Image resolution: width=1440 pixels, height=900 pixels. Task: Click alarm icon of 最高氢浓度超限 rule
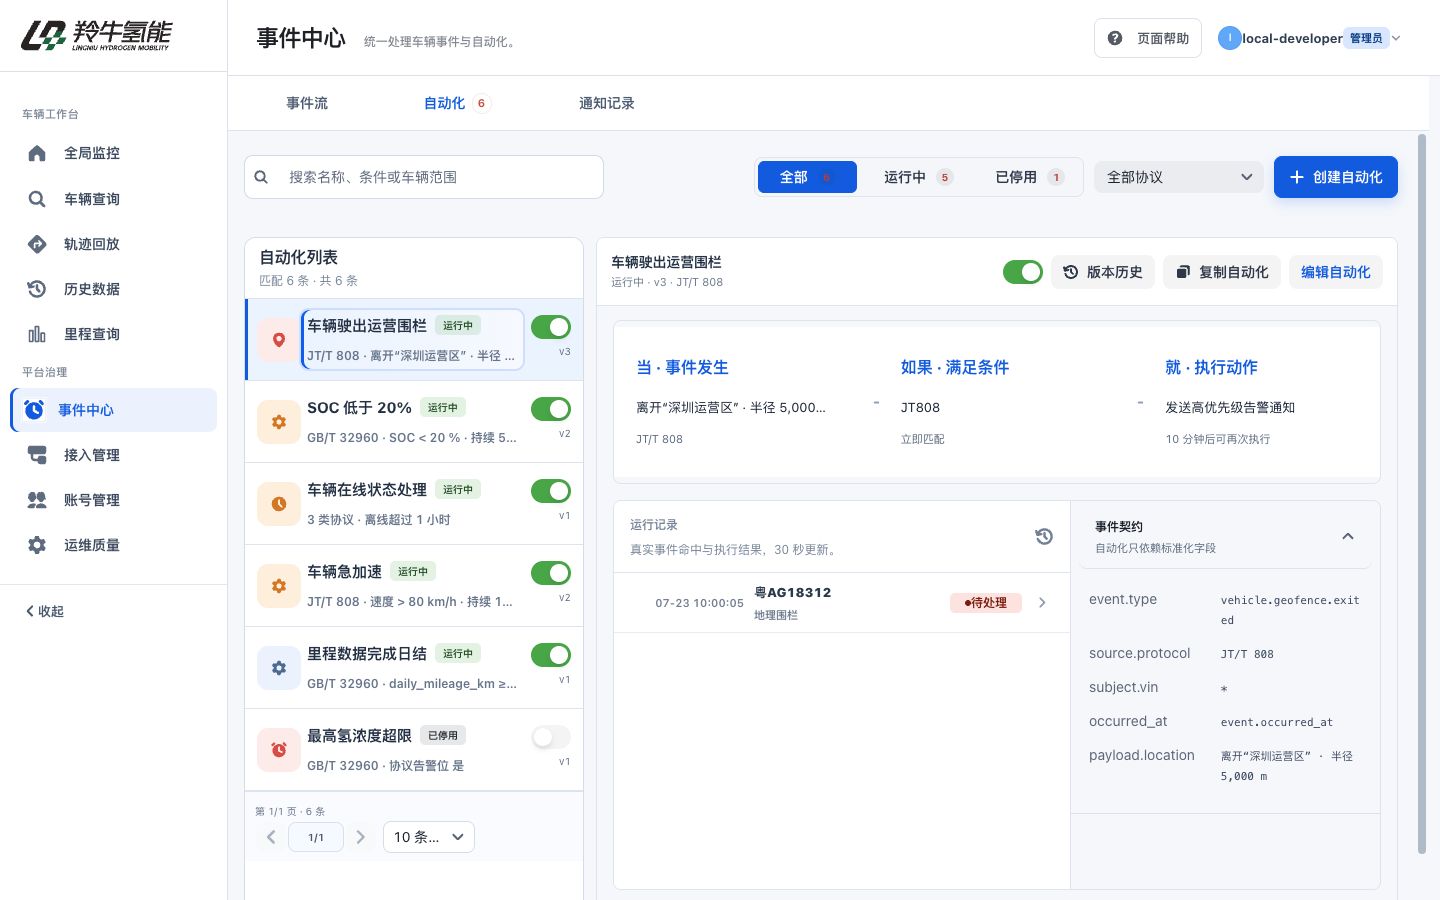pos(279,750)
